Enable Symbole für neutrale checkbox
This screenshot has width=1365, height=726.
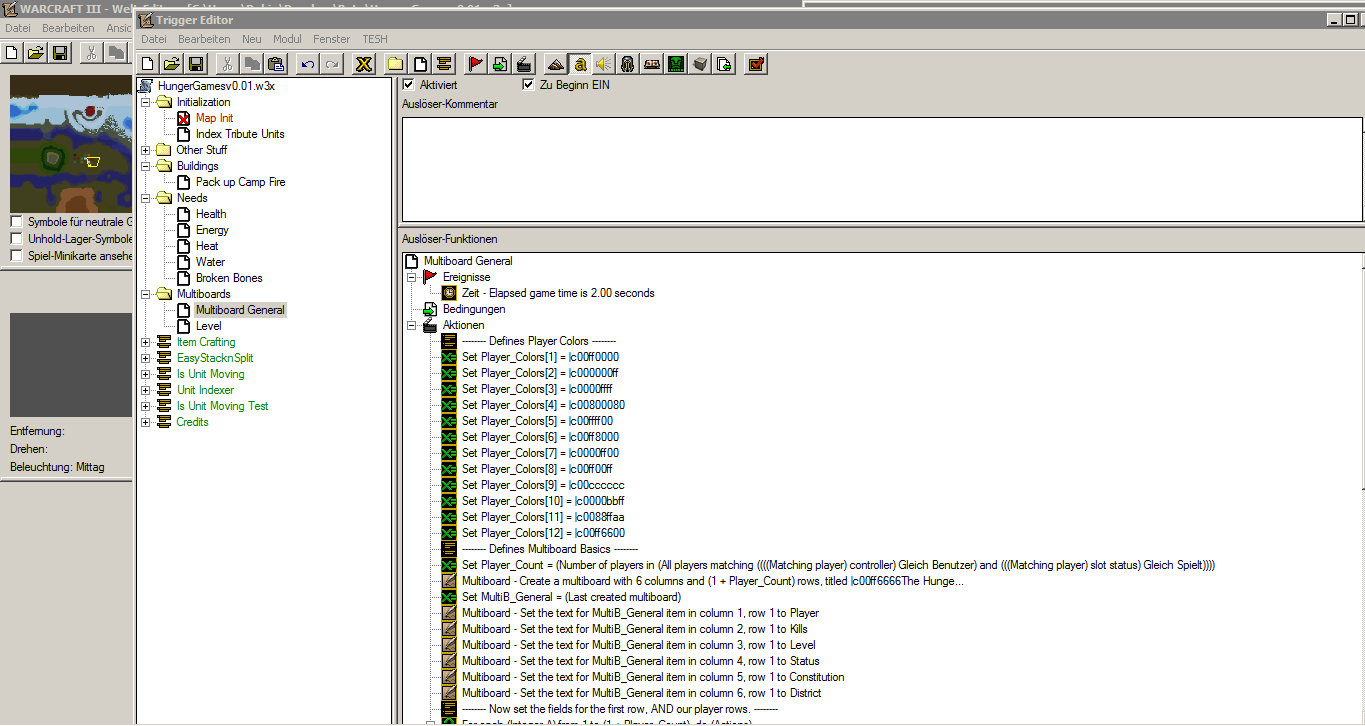click(16, 222)
